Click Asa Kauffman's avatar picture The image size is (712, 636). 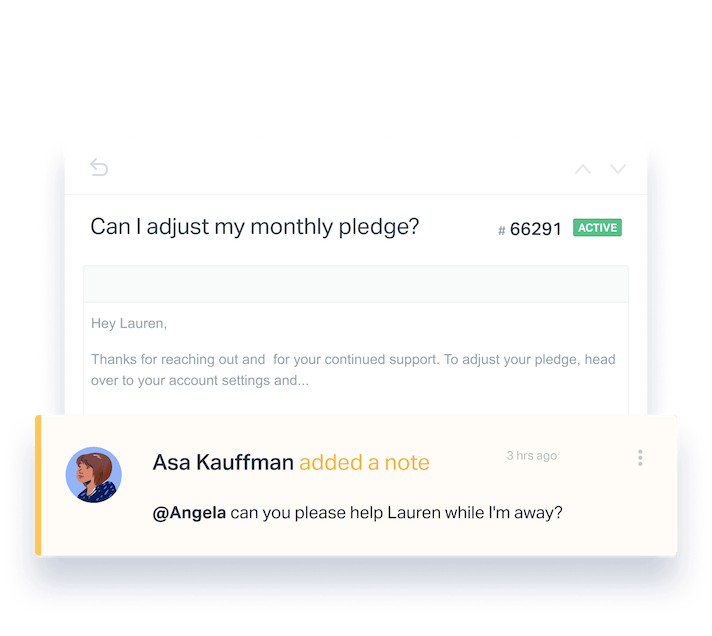94,475
